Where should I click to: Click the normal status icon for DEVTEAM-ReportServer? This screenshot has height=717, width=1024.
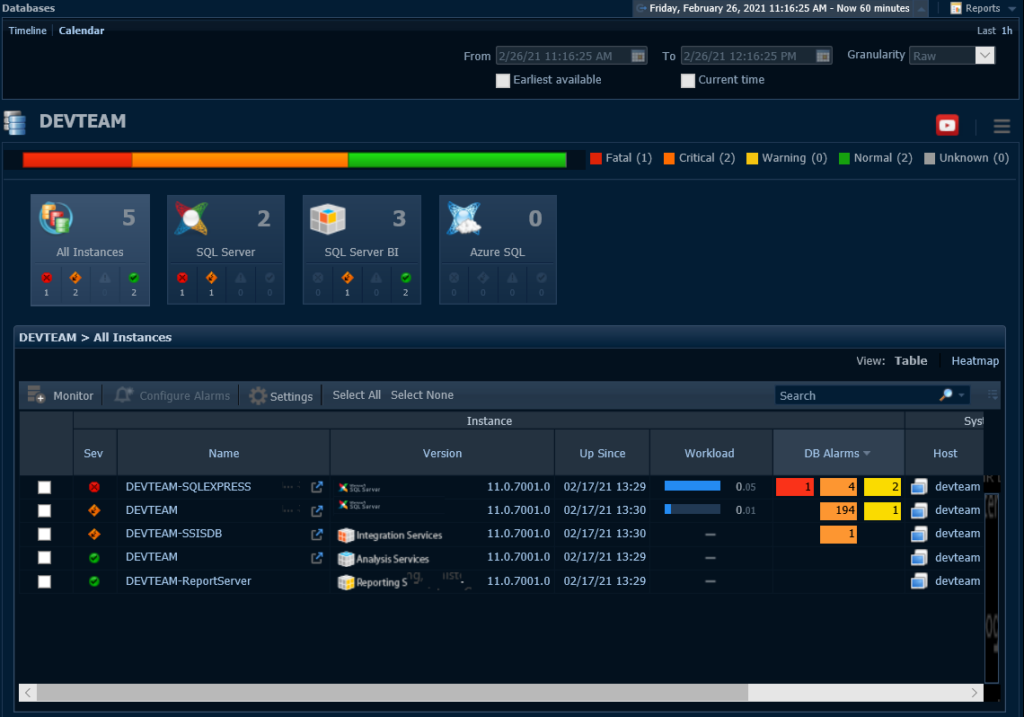point(94,581)
